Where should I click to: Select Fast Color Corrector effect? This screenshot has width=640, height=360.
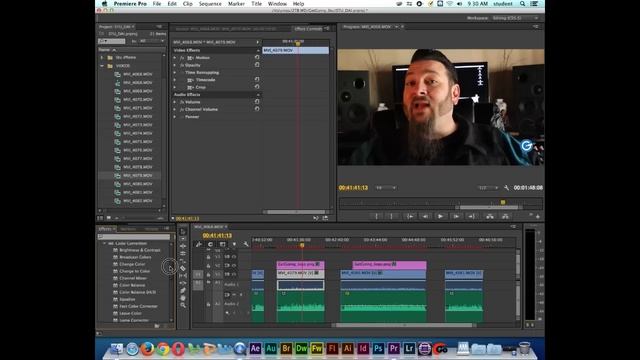click(138, 306)
